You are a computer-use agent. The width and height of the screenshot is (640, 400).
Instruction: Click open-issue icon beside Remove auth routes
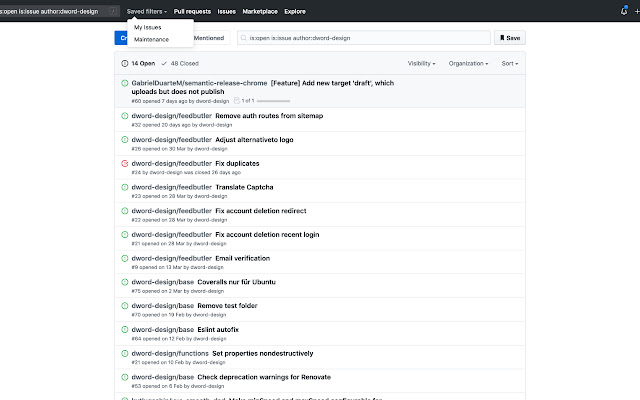(125, 115)
